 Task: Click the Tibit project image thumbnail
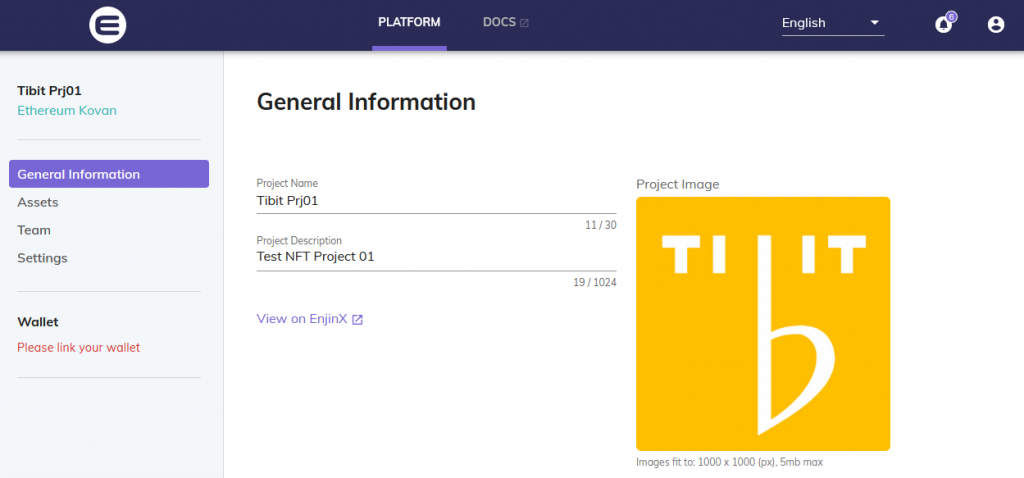coord(762,323)
